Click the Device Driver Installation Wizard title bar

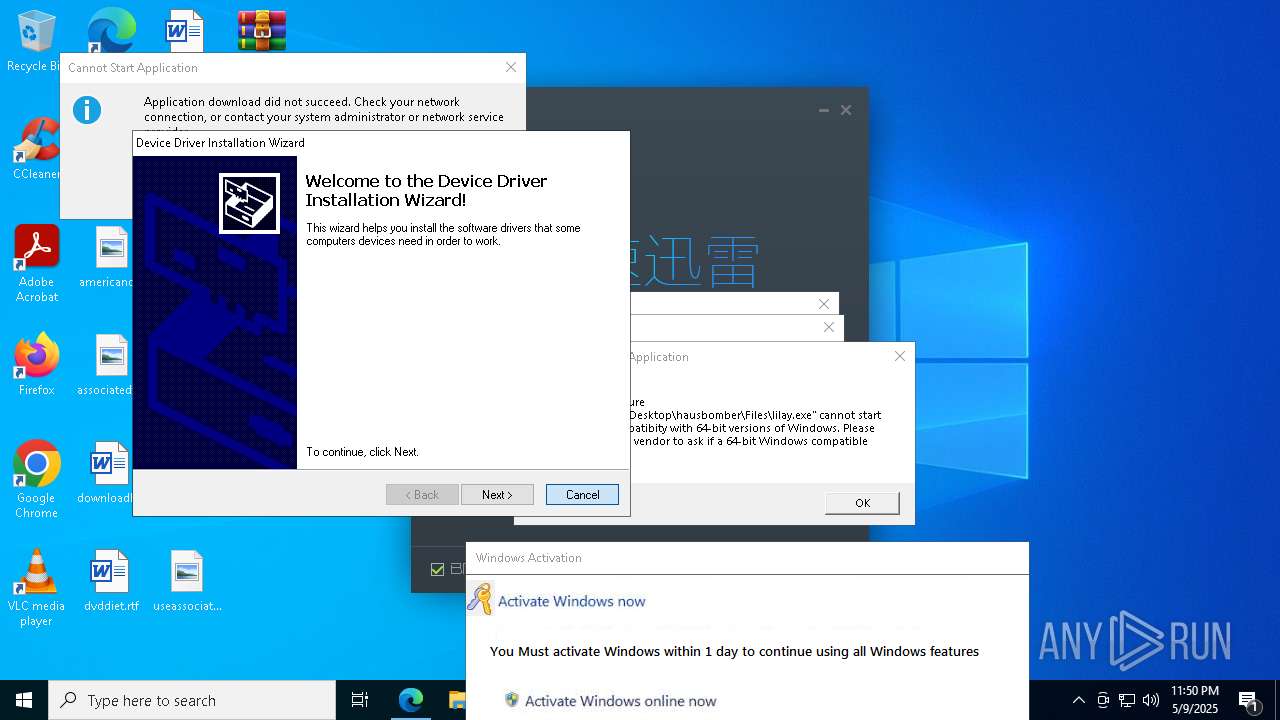[381, 143]
